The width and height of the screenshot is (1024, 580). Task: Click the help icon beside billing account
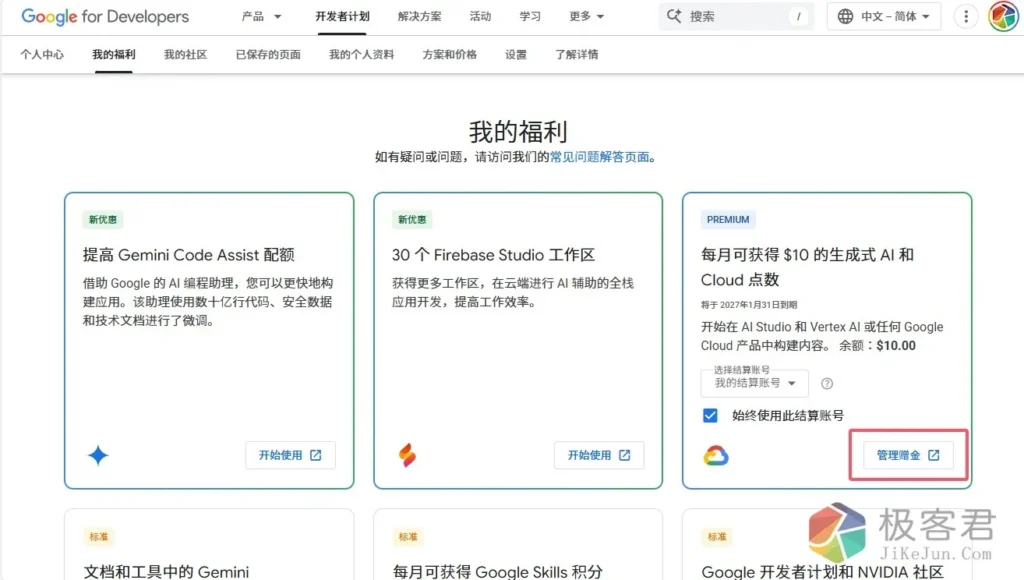pos(827,383)
